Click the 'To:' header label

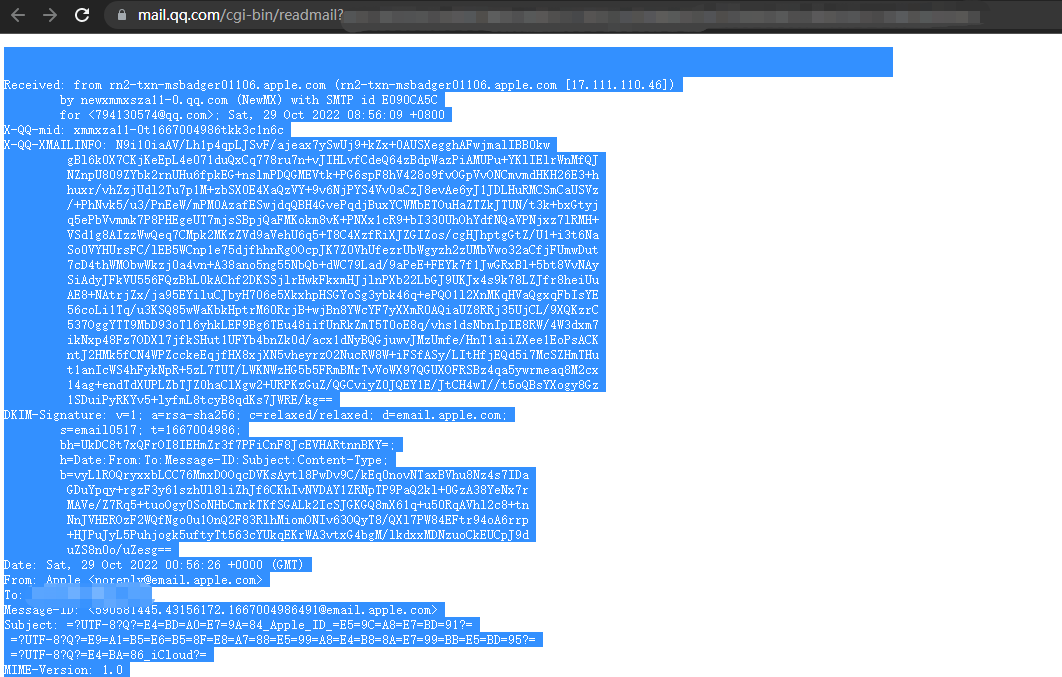tap(13, 594)
